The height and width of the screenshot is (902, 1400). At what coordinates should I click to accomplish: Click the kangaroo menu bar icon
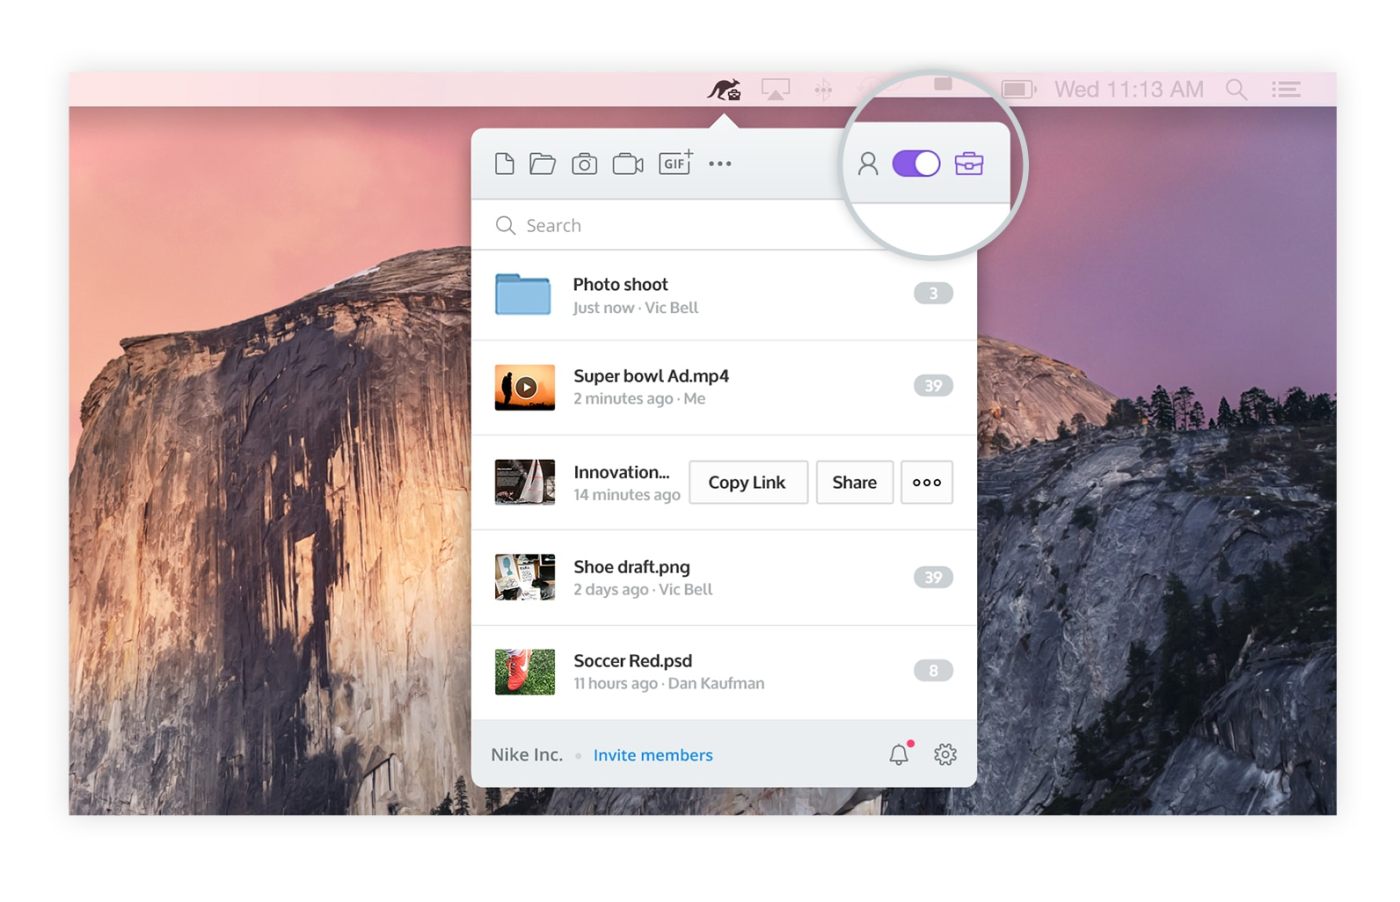click(724, 89)
